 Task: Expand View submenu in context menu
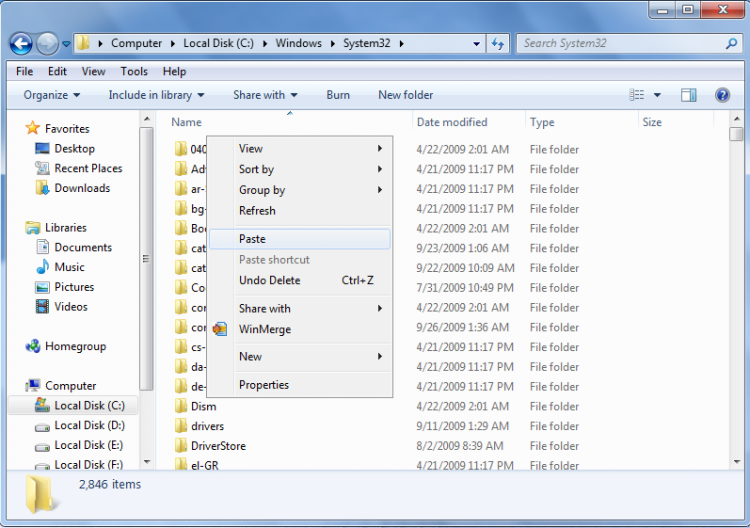click(300, 148)
